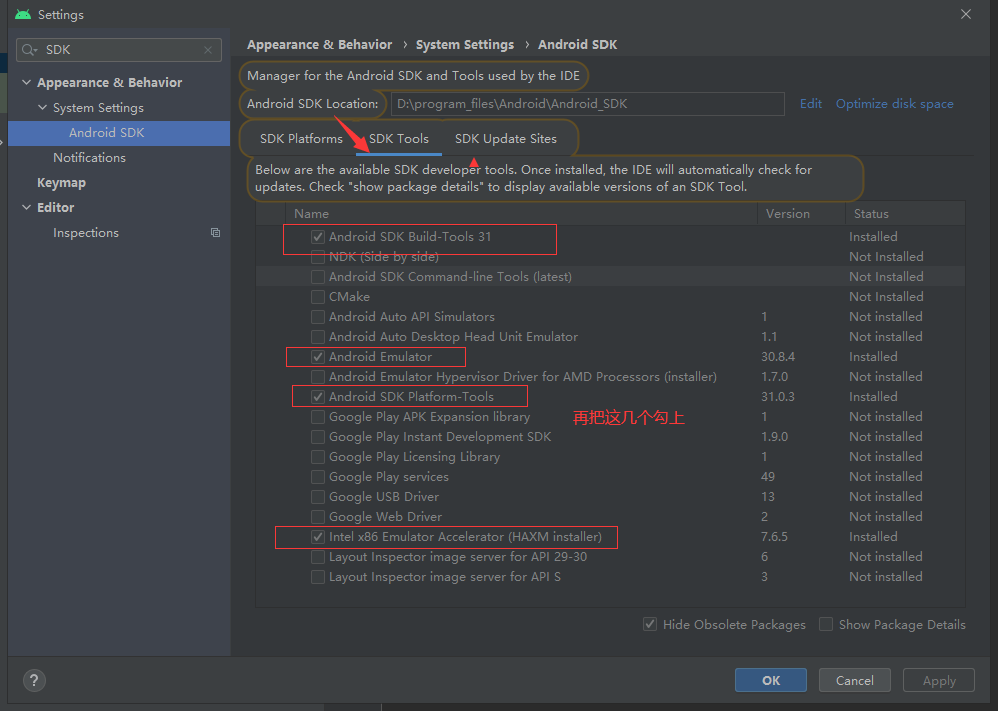Image resolution: width=998 pixels, height=711 pixels.
Task: Select Android SDK in the settings tree
Action: click(x=119, y=133)
